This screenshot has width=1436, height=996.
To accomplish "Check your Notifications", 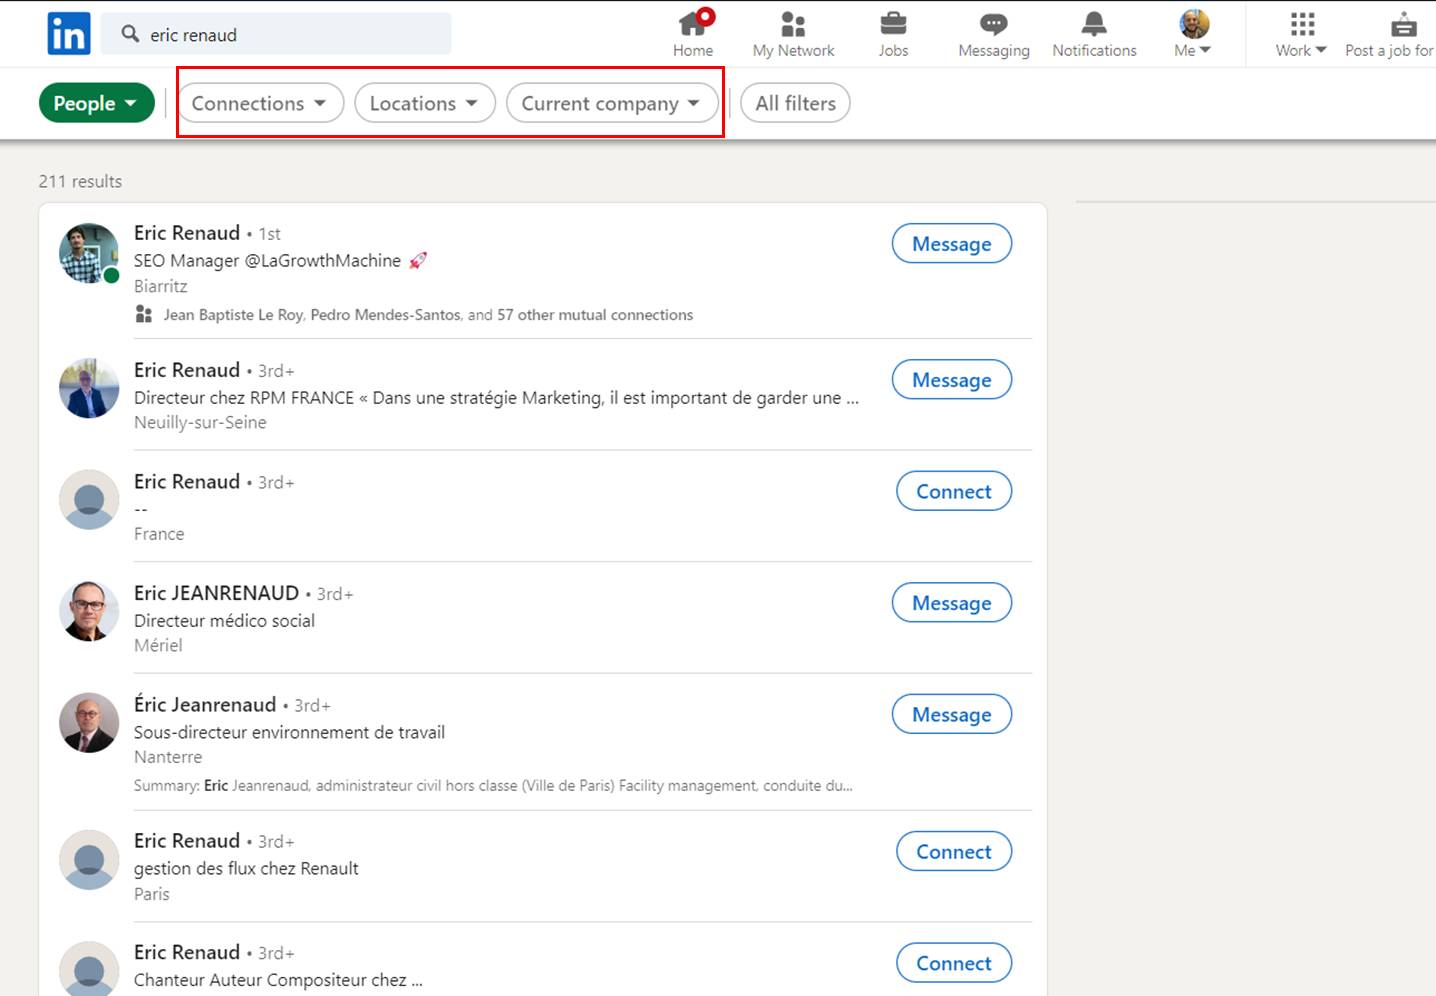I will click(x=1094, y=33).
